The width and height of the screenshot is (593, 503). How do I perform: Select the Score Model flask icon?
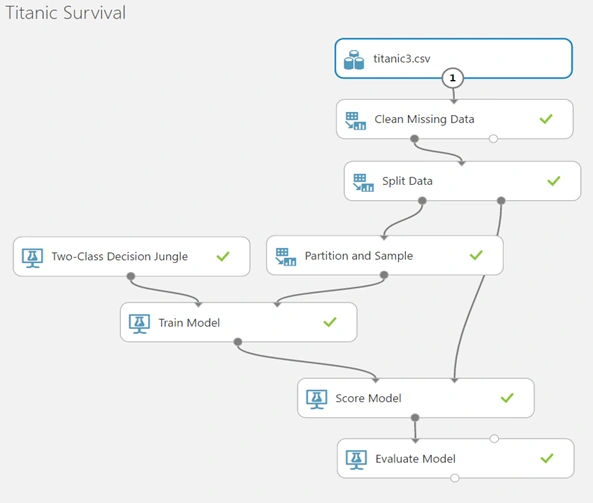[x=317, y=399]
